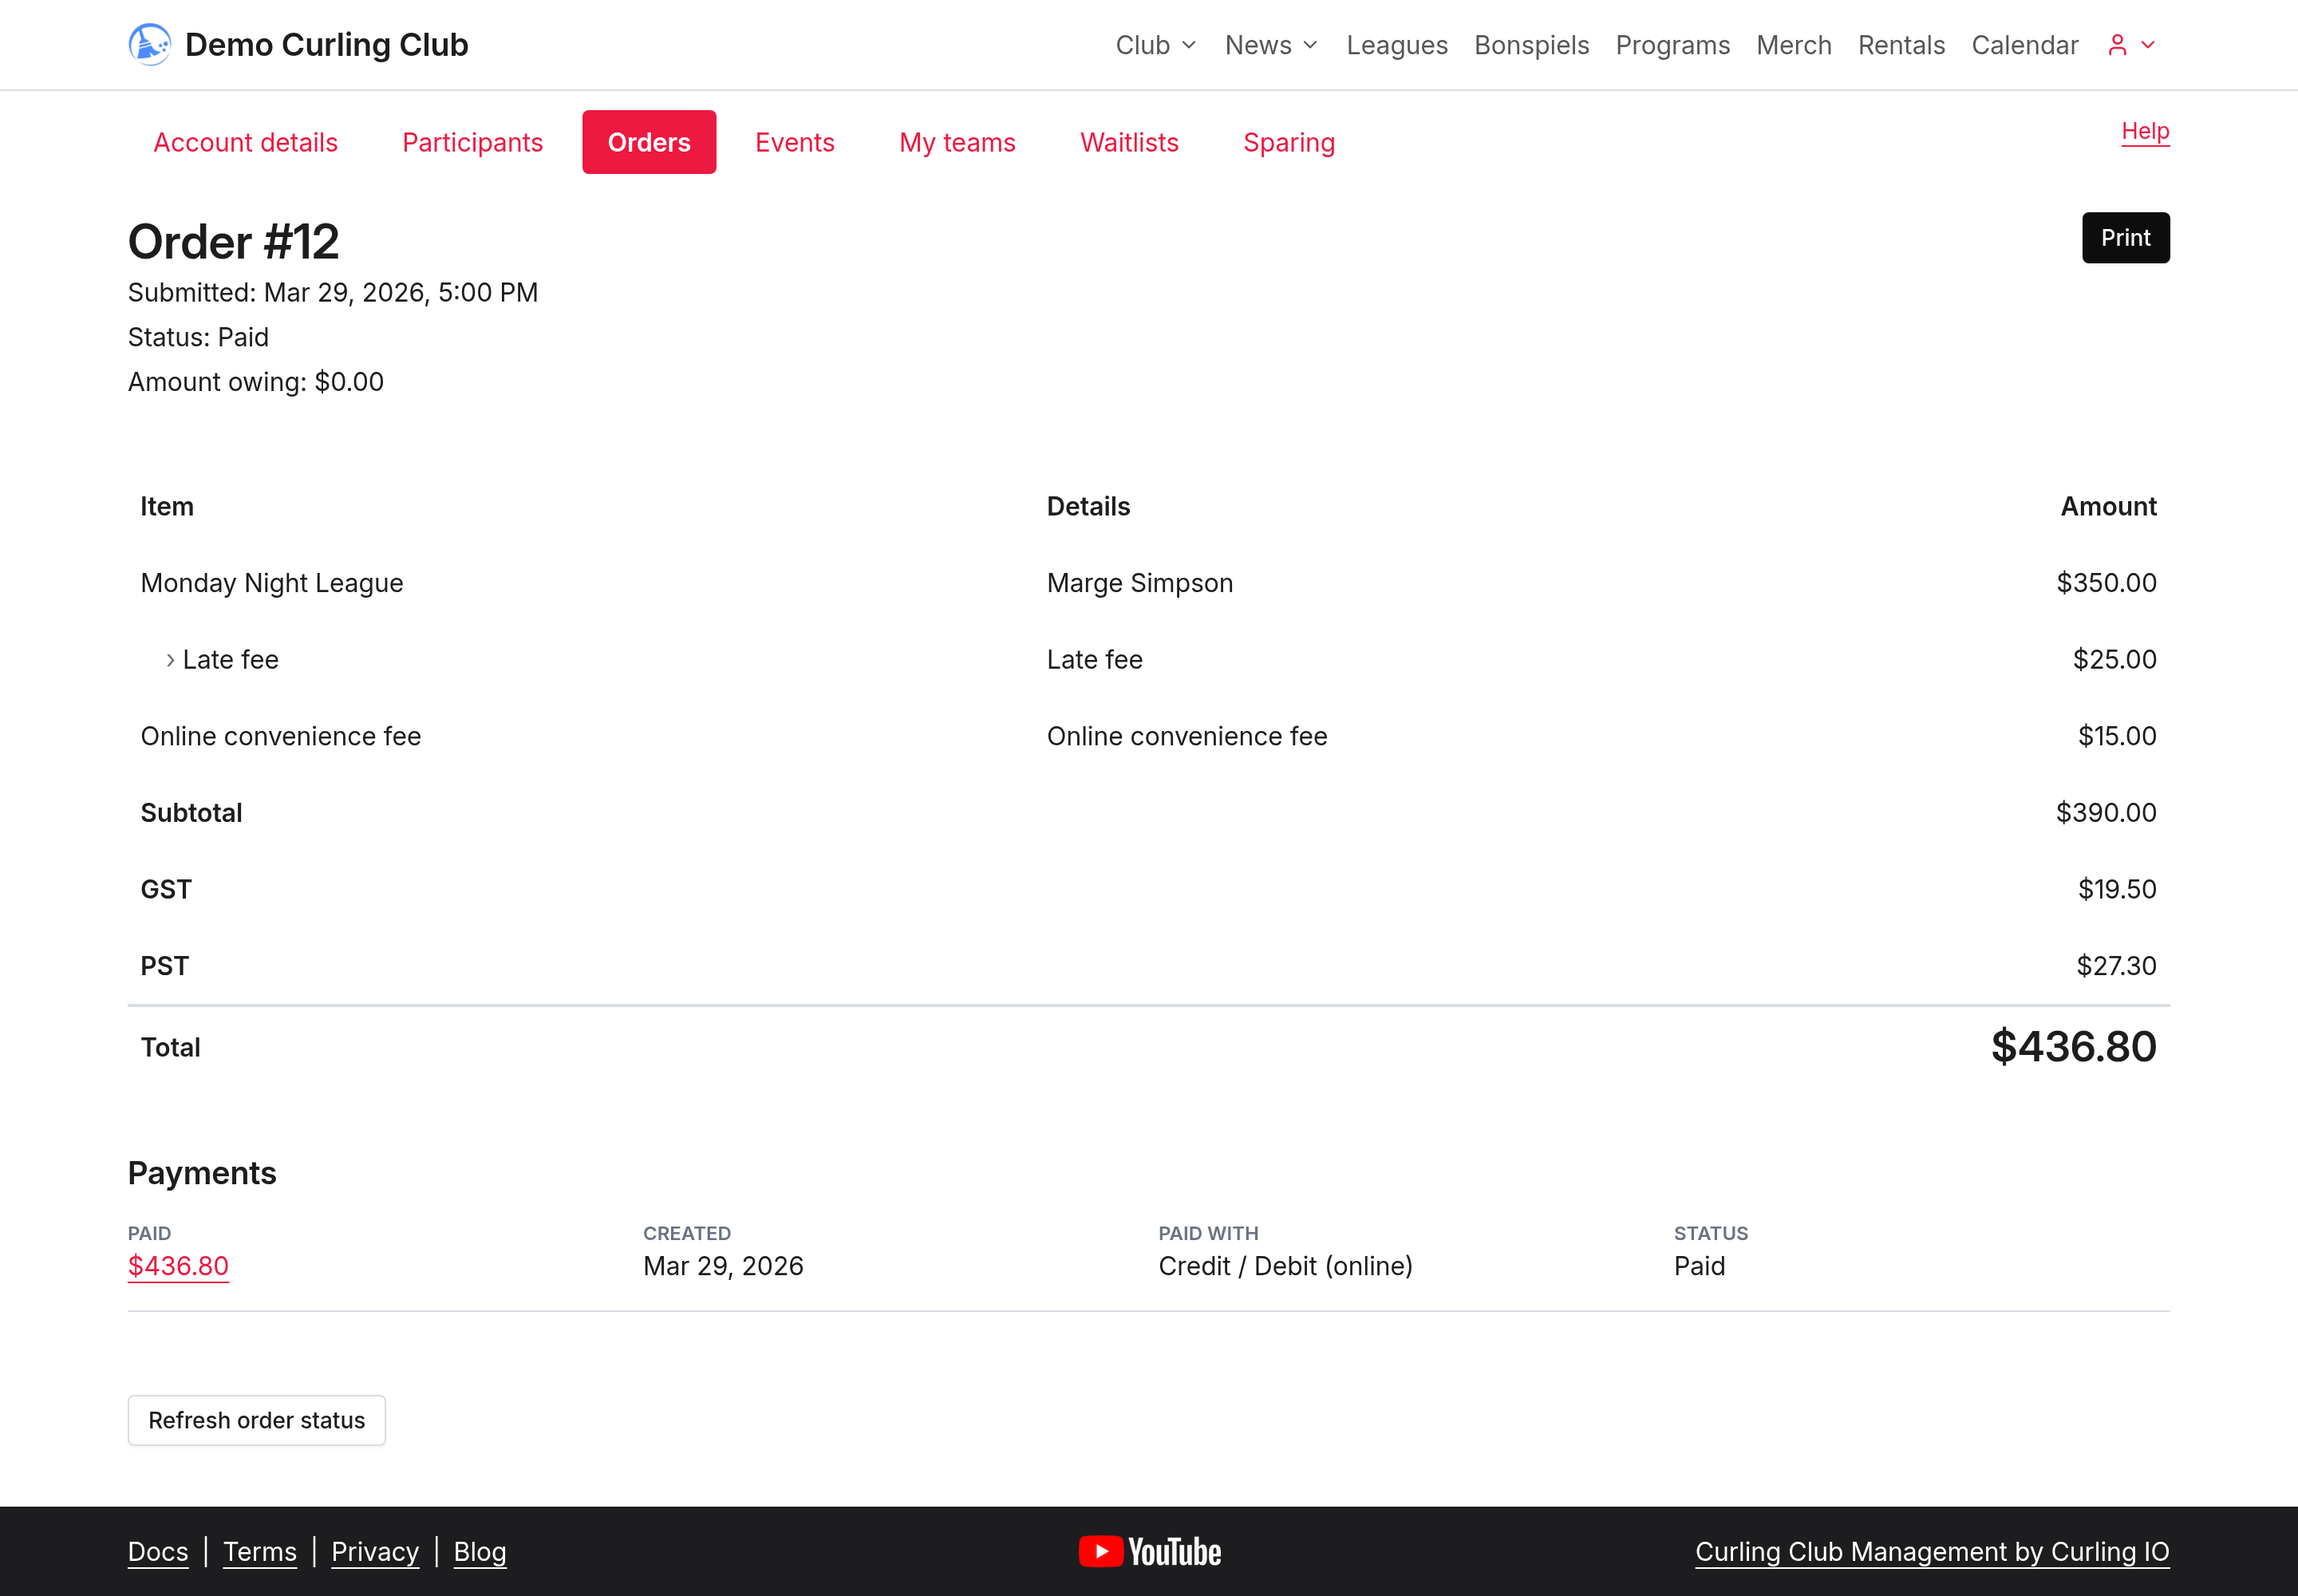
Task: Expand the News dropdown menu
Action: point(1271,45)
